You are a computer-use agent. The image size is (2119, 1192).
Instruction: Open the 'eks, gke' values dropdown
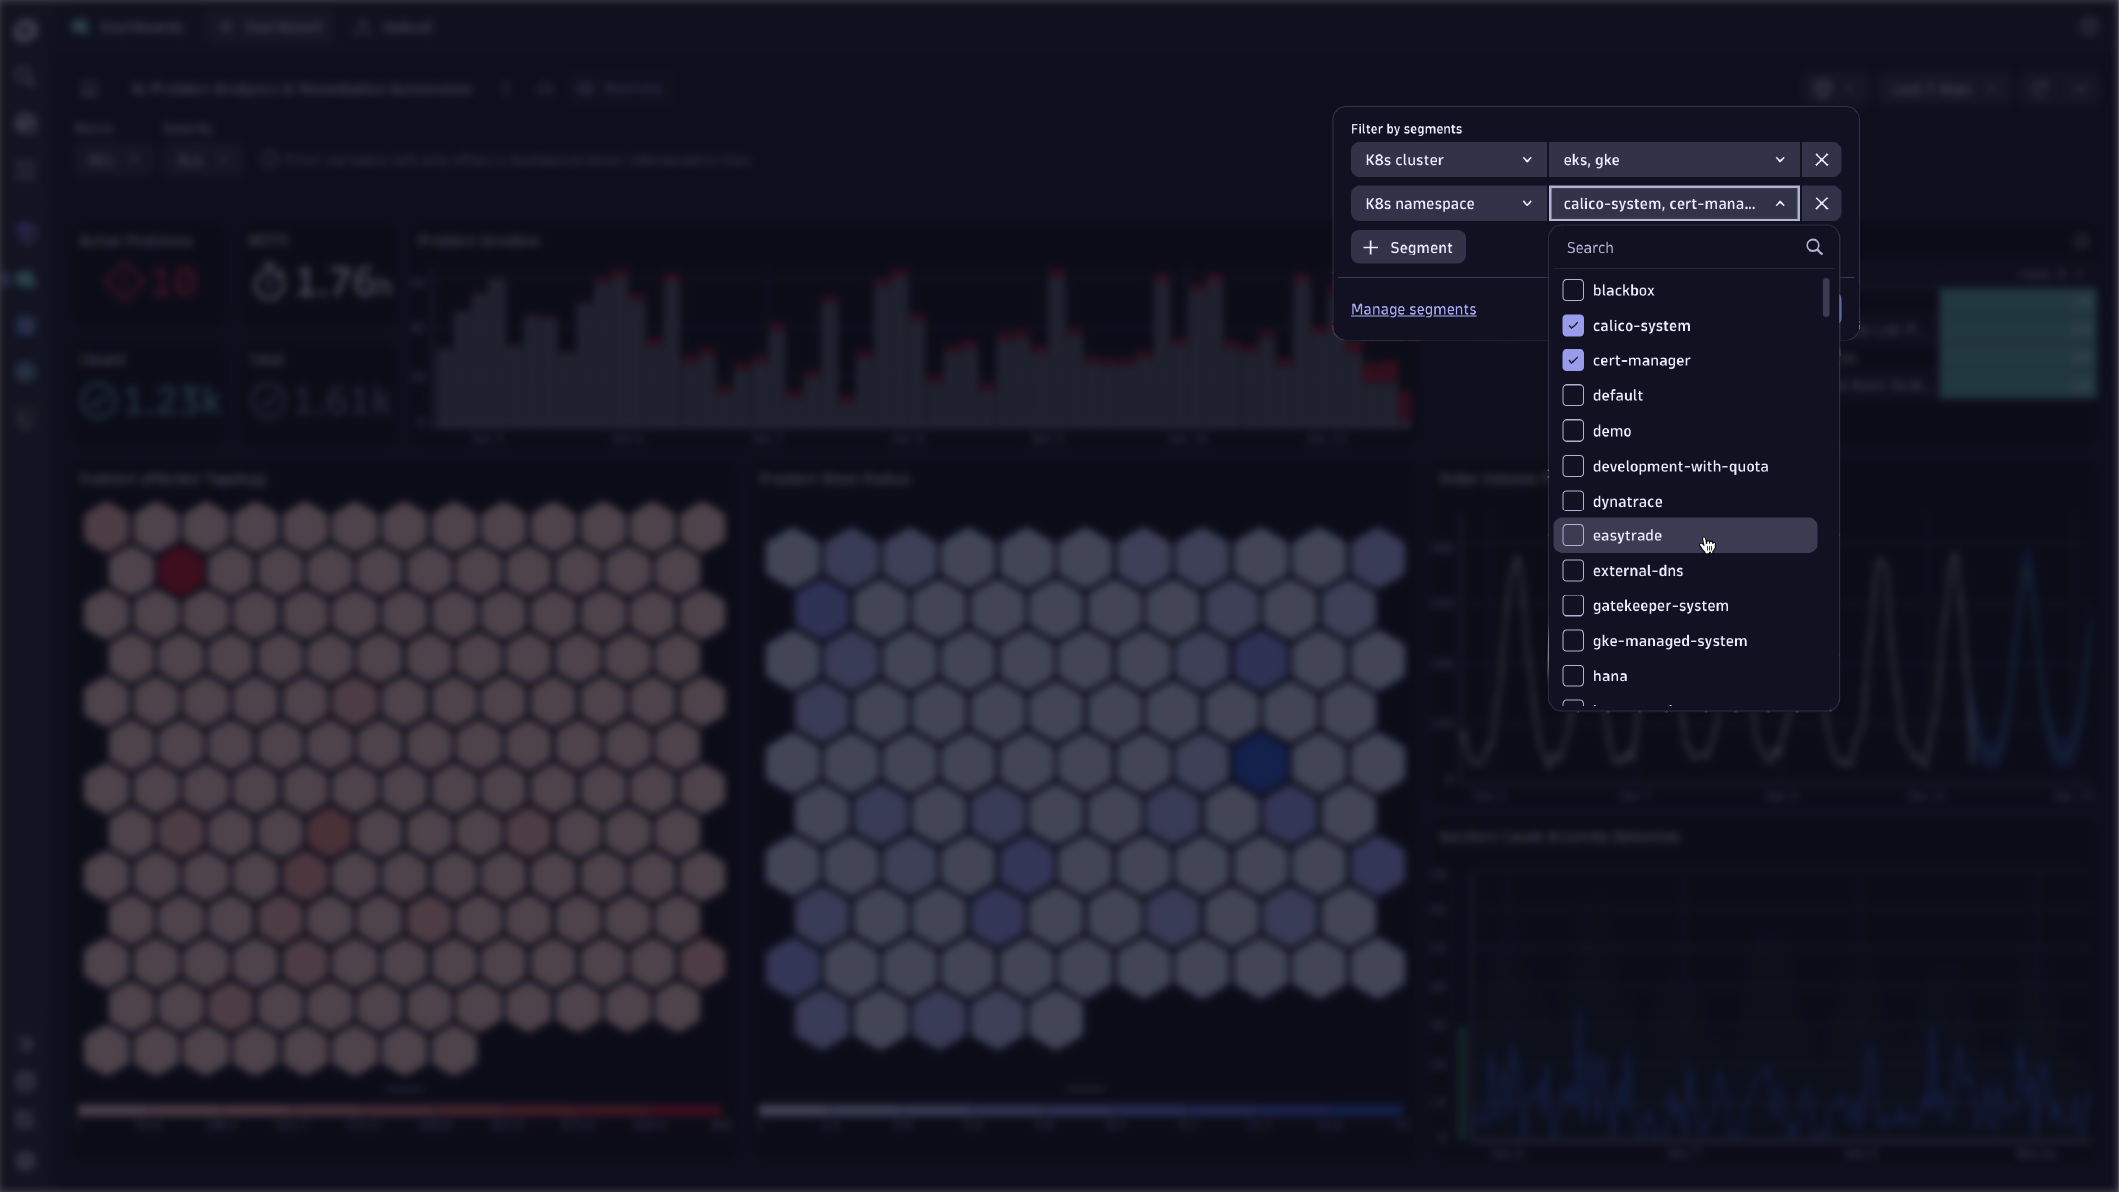(x=1673, y=160)
